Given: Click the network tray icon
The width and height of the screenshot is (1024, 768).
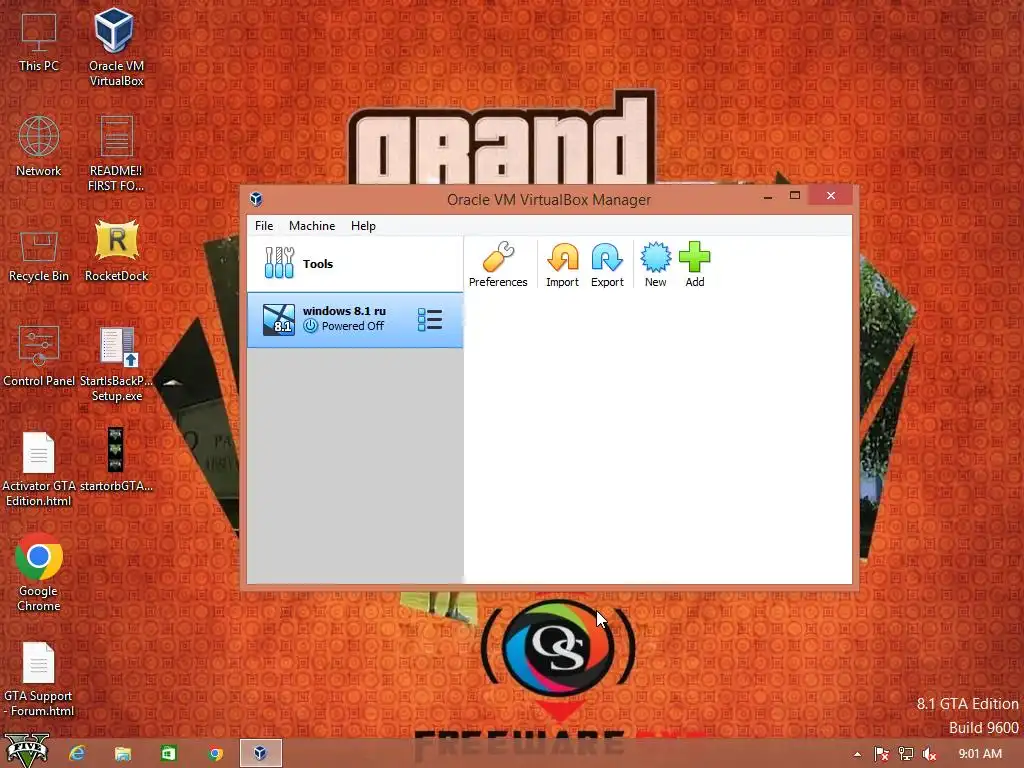Looking at the screenshot, I should click(905, 754).
